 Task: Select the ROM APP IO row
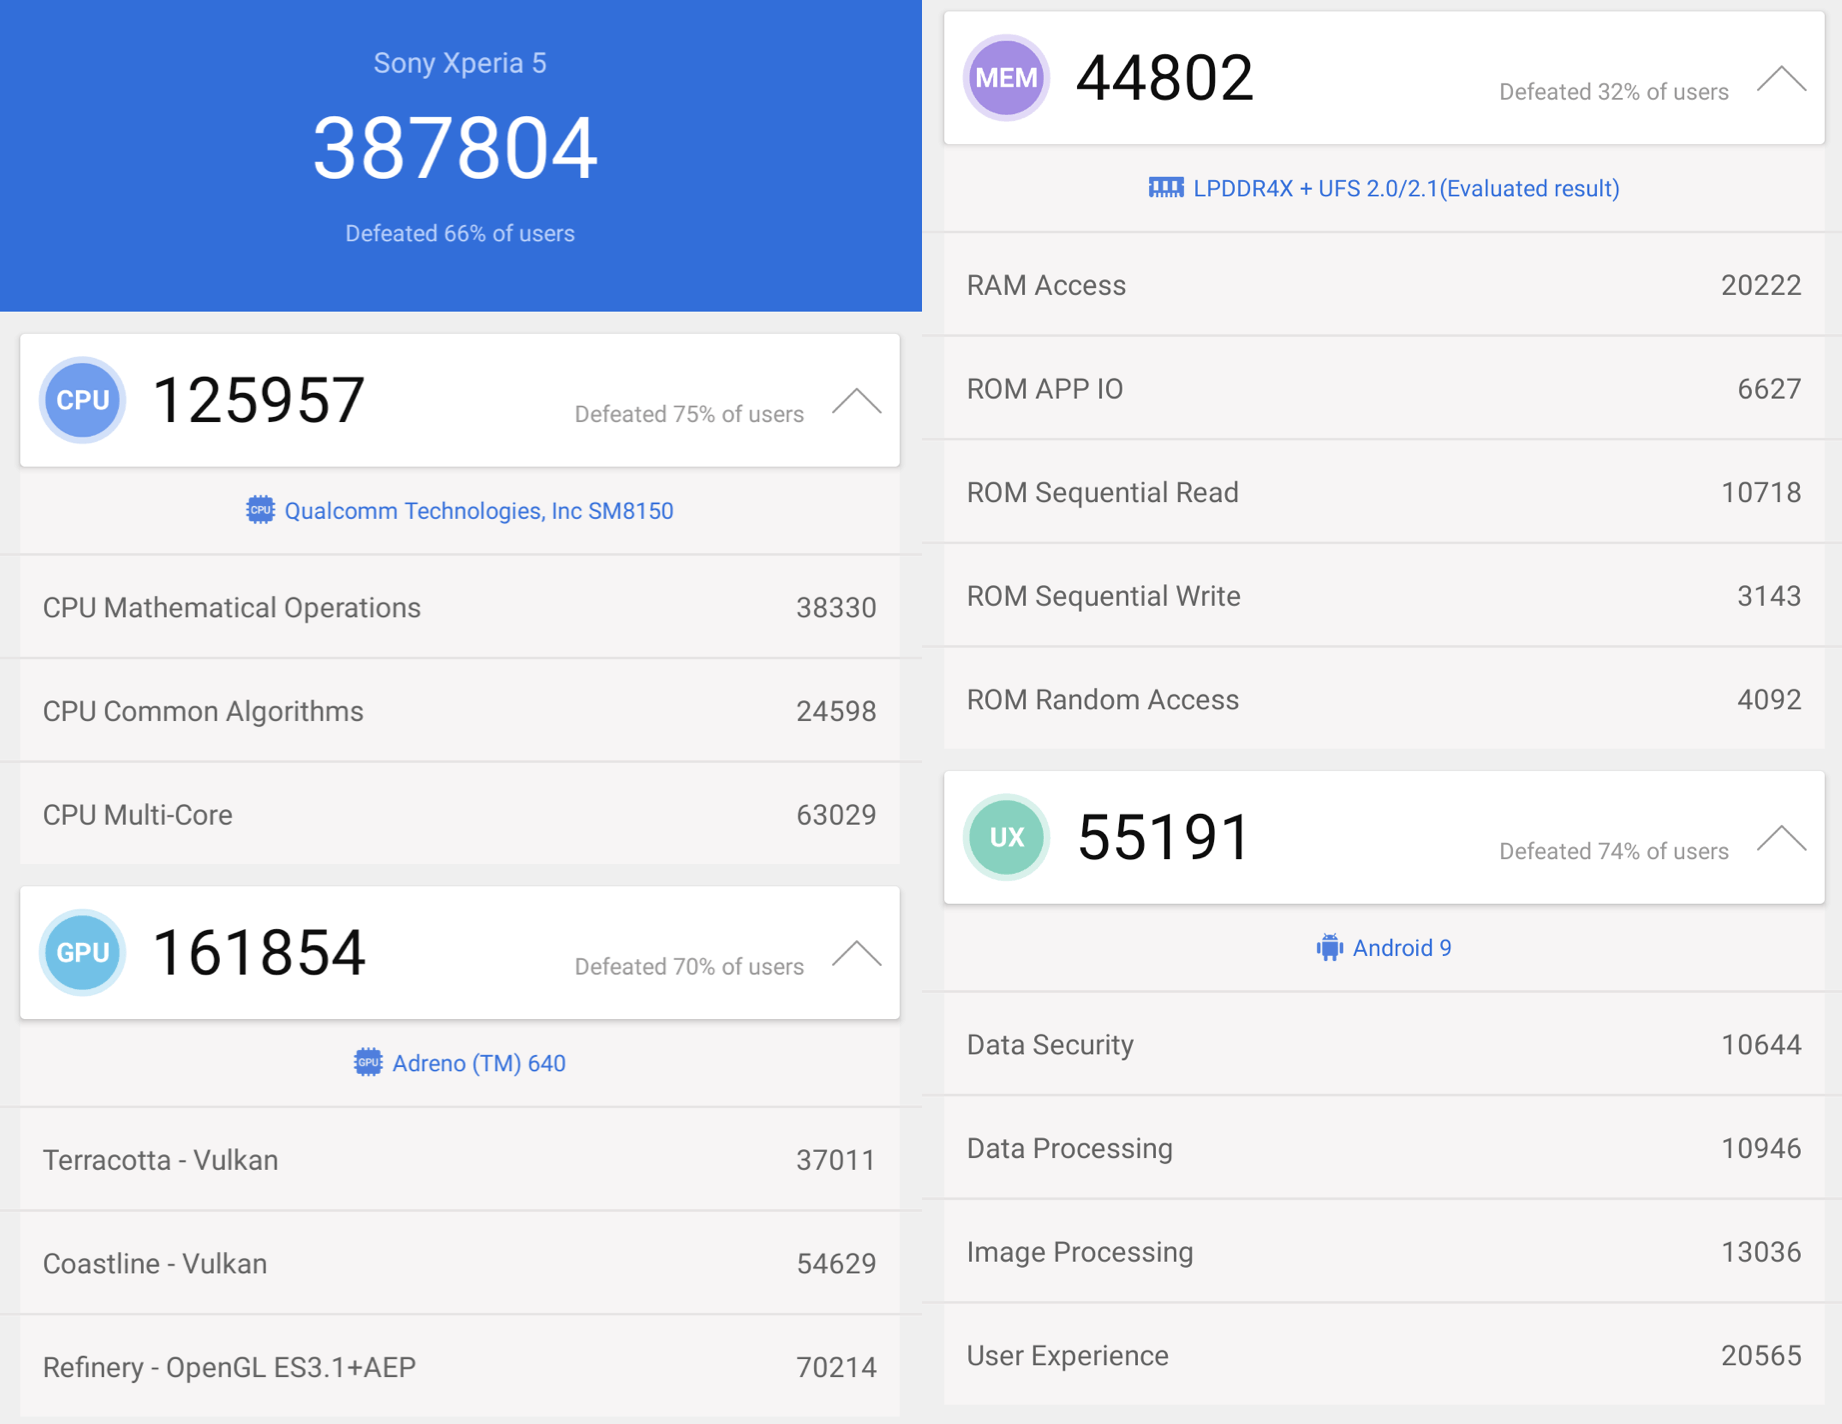[x=1384, y=388]
